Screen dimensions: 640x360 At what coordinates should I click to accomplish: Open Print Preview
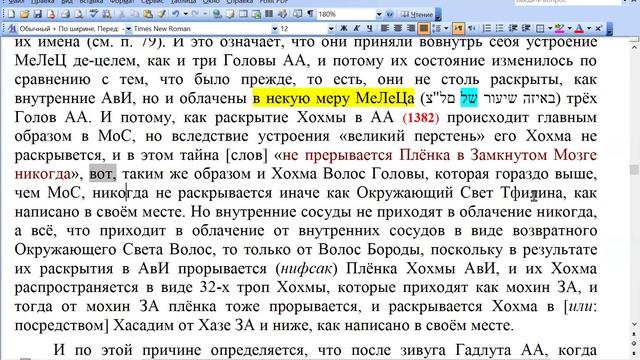click(78, 14)
